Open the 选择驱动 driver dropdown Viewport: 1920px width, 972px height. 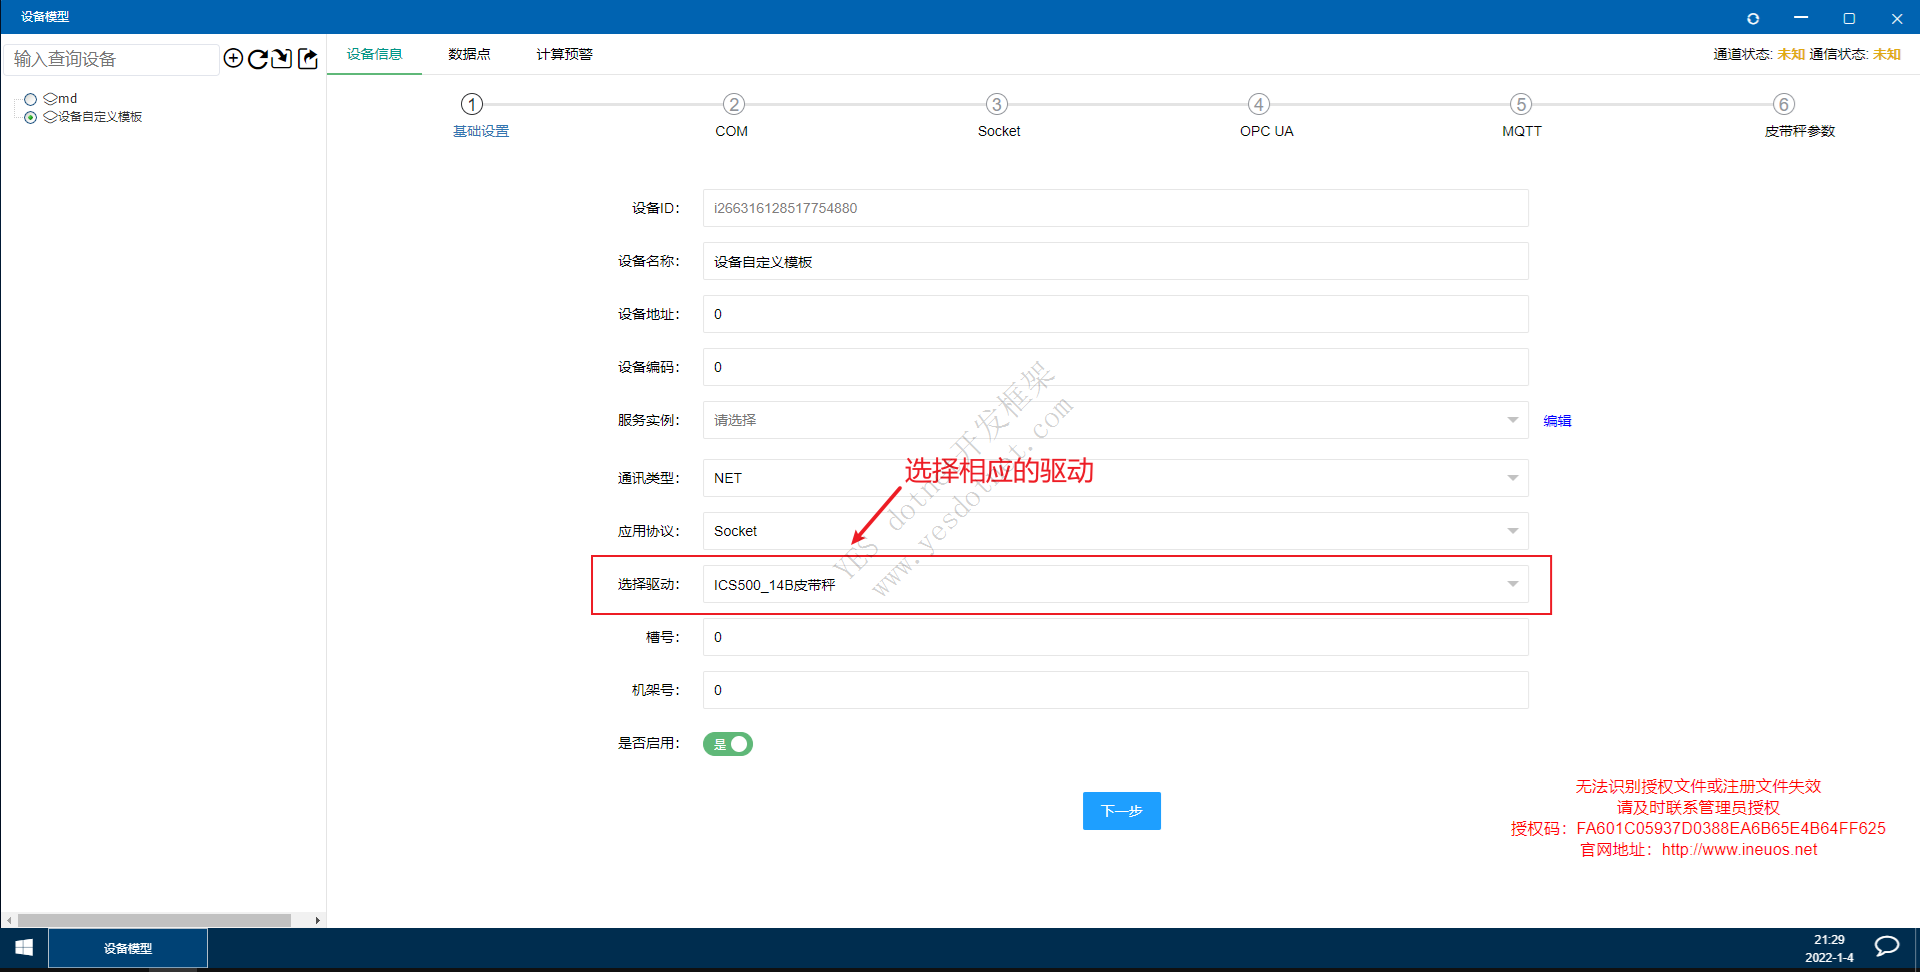[x=1114, y=584]
